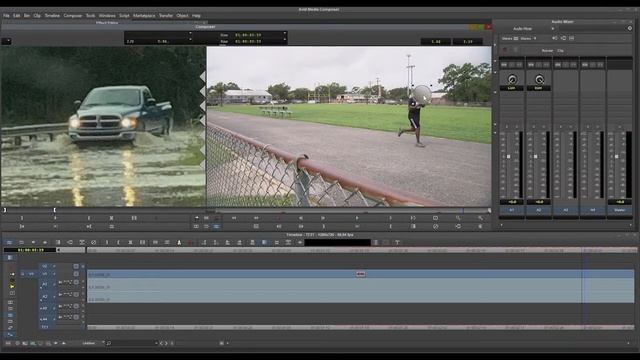Open the Stereo mix mode dropdown
Screen dimensions: 640x360
pyautogui.click(x=535, y=38)
